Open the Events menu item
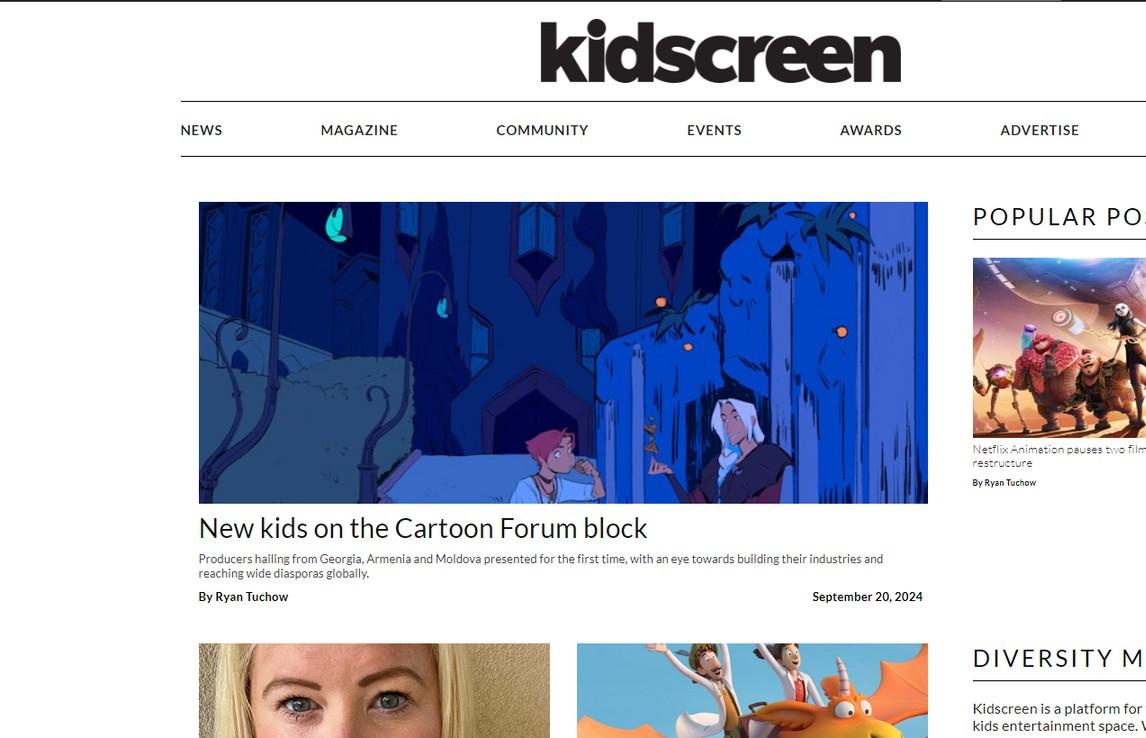This screenshot has width=1146, height=738. 714,130
